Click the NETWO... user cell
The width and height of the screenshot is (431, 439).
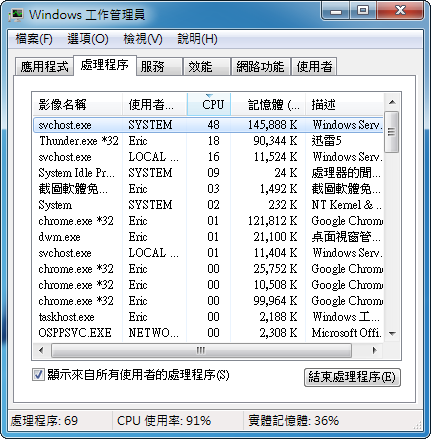click(154, 333)
